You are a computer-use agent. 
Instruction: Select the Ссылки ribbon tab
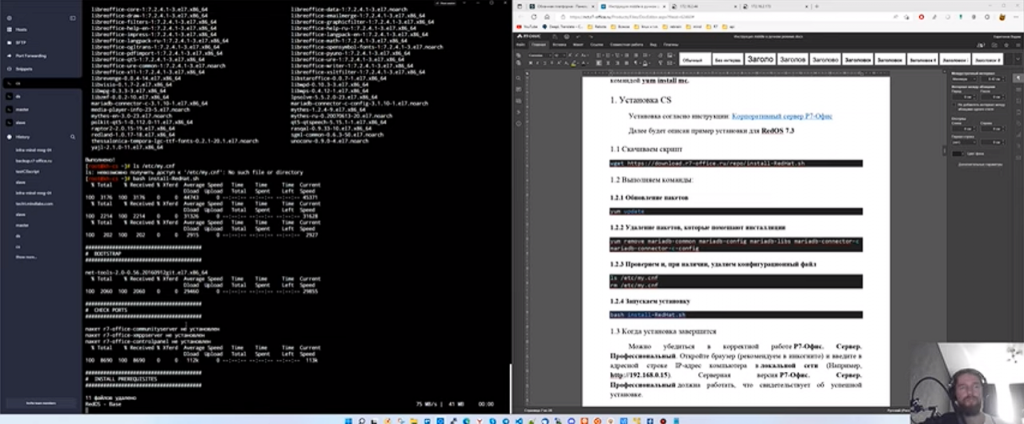tap(596, 44)
